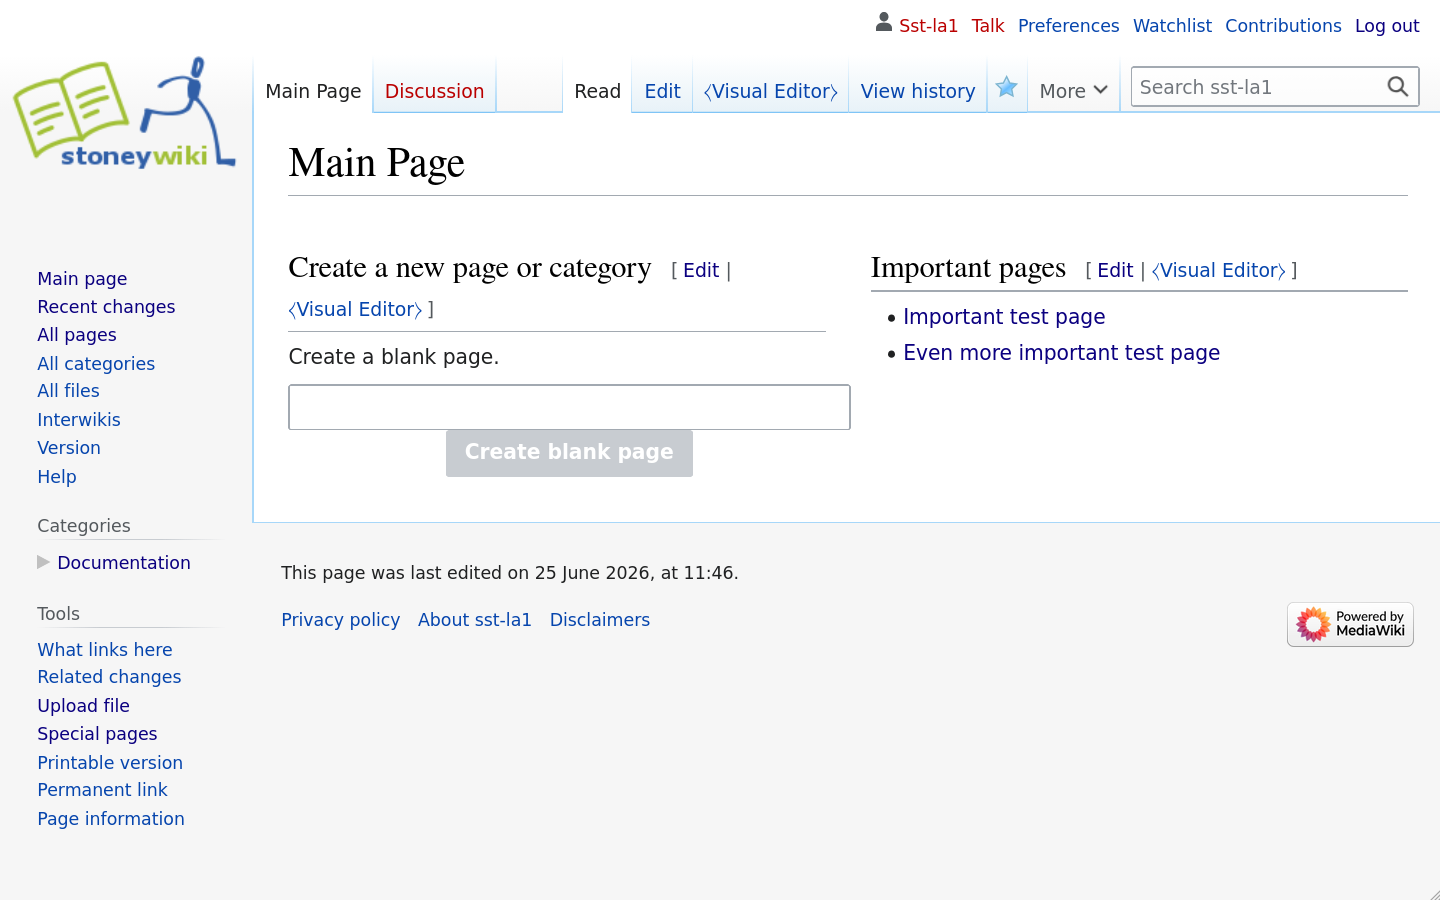Click the user avatar icon
Screen dimensions: 1440x900
(x=883, y=22)
